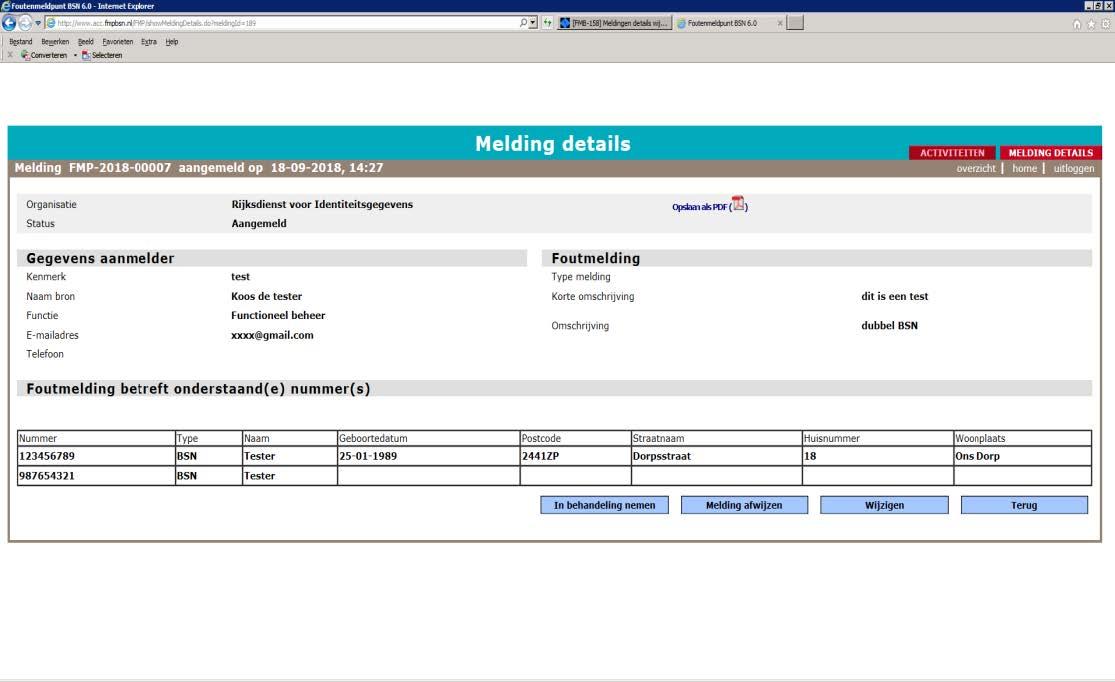Open the browser home icon
The image size is (1115, 682).
pyautogui.click(x=1077, y=23)
